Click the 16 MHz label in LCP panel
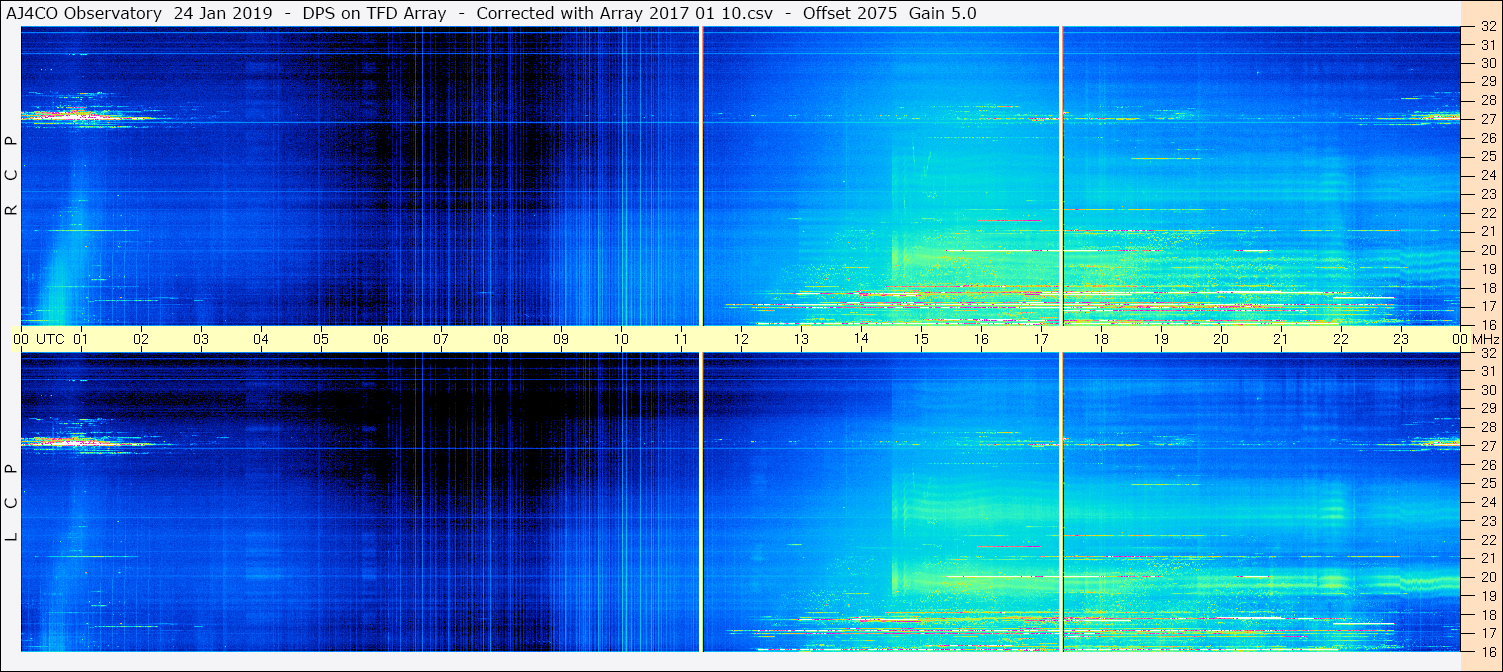 tap(1487, 651)
